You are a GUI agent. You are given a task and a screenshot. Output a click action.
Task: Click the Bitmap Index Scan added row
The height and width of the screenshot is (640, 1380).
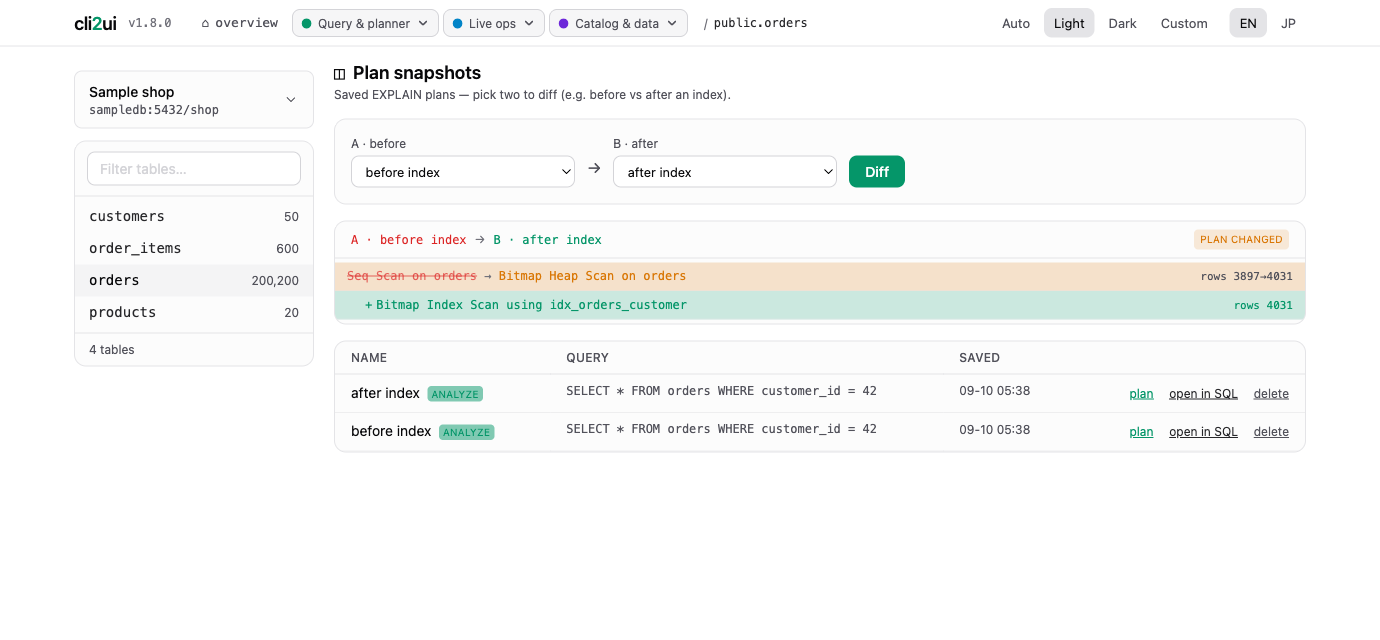[x=820, y=306]
